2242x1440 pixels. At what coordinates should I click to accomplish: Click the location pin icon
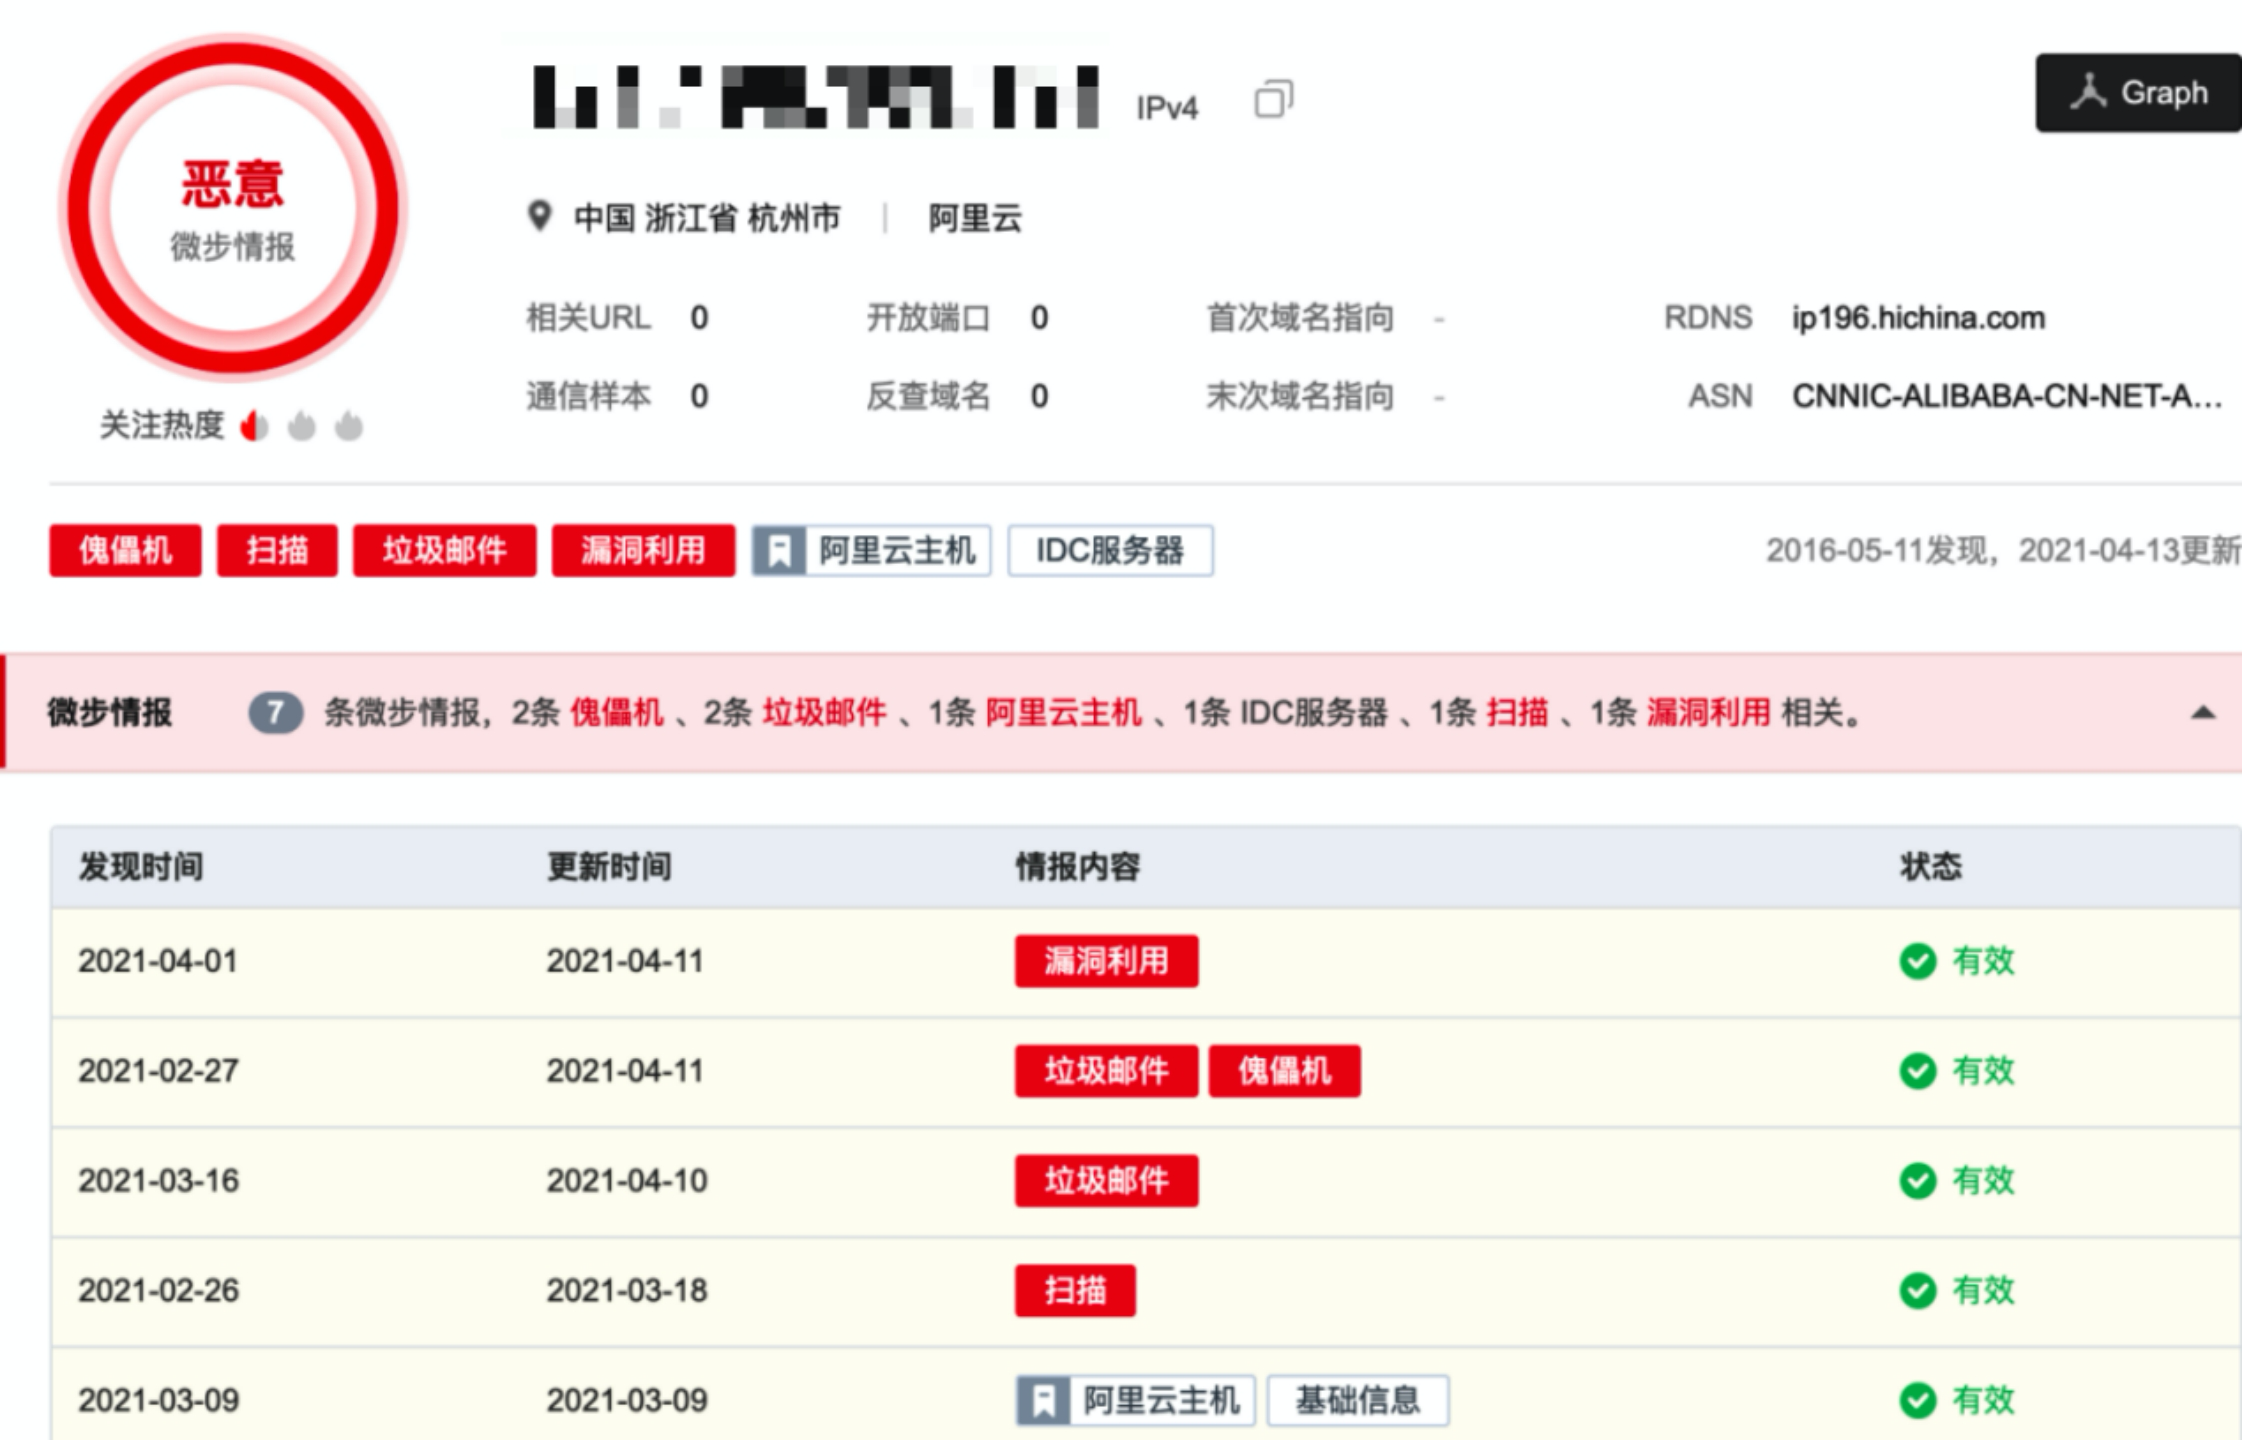pyautogui.click(x=540, y=216)
